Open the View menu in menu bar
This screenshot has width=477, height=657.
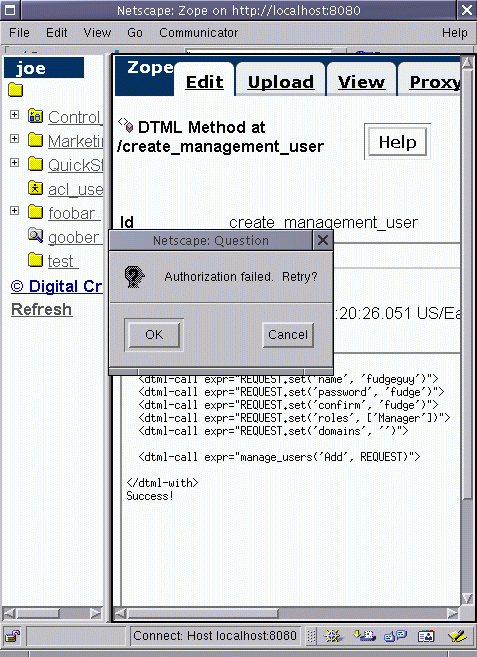click(x=97, y=33)
